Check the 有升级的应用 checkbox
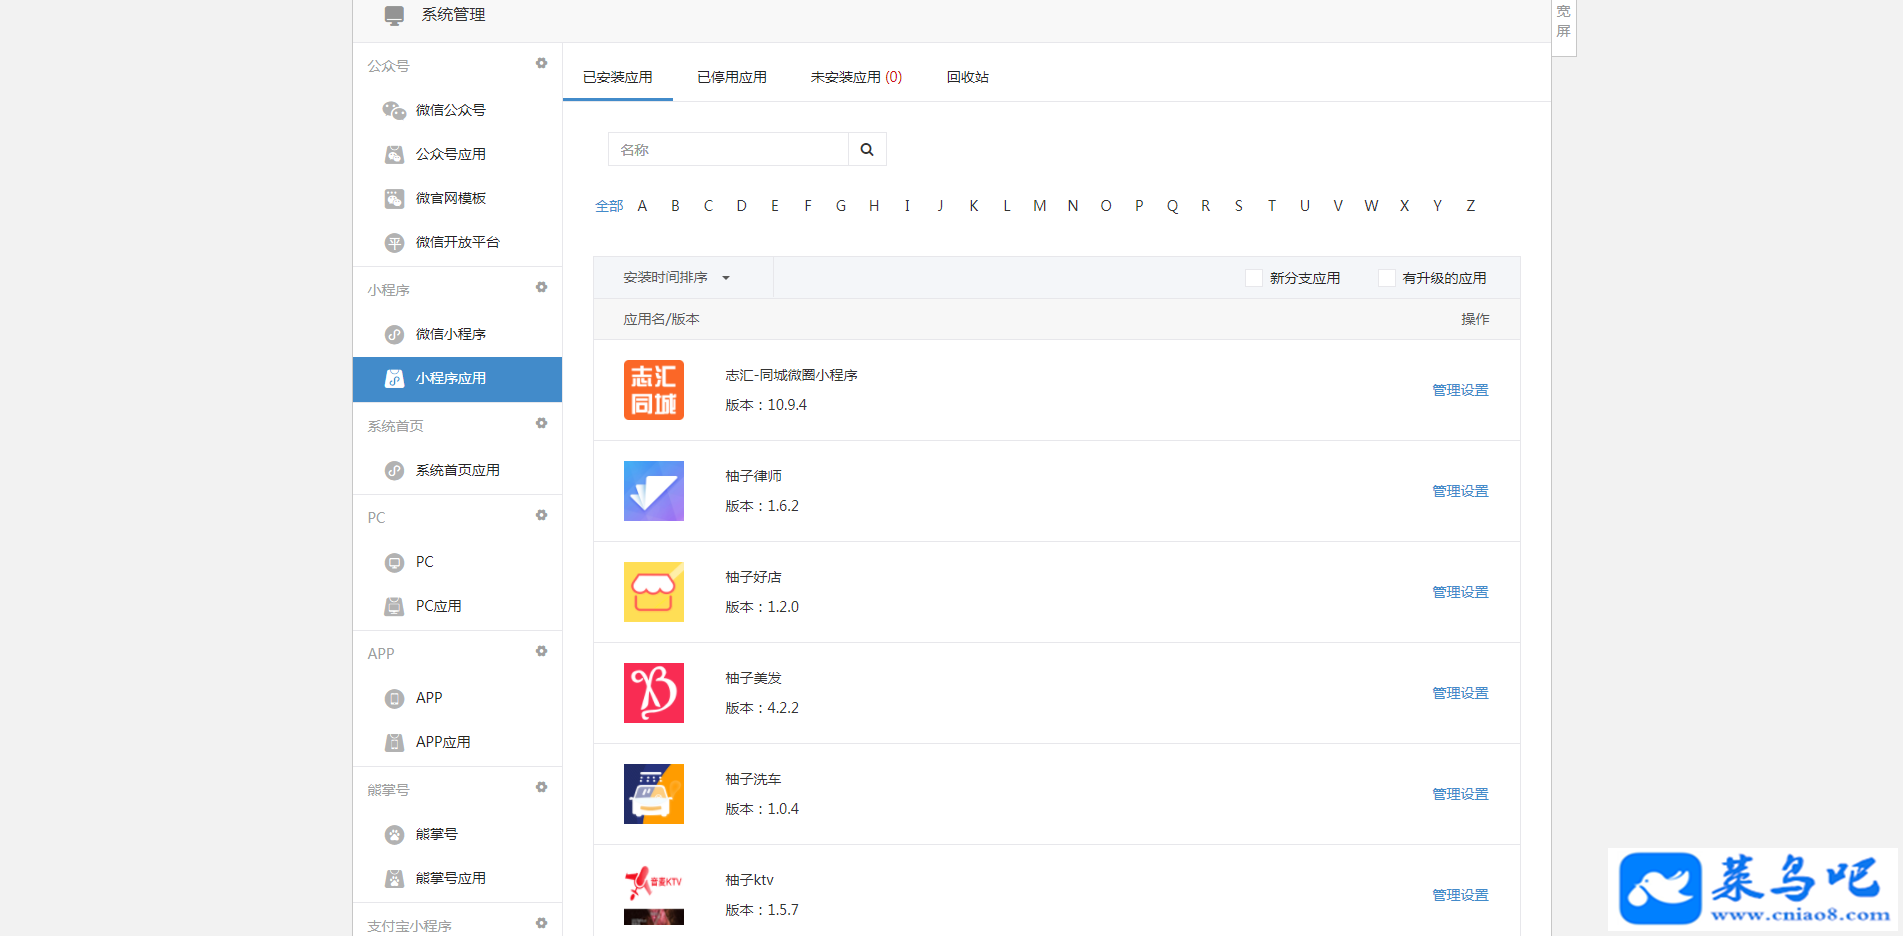The width and height of the screenshot is (1903, 936). (x=1386, y=278)
